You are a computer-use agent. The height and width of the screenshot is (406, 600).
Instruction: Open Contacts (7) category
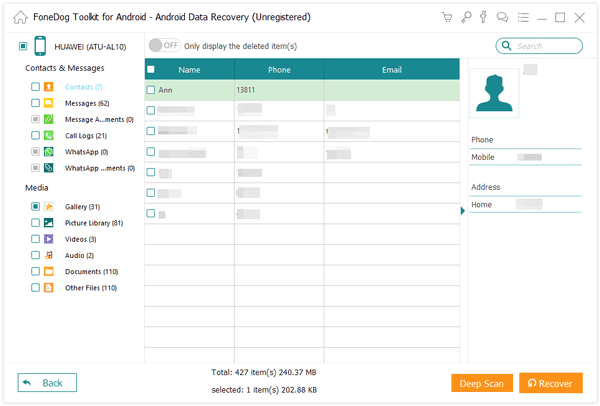(84, 87)
